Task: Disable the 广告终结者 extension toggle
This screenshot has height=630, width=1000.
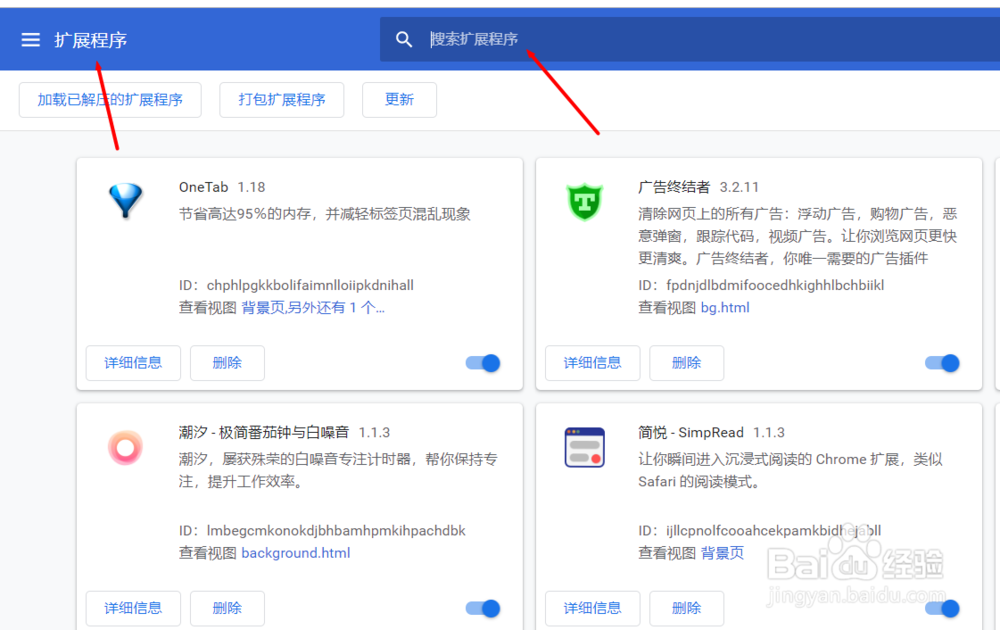Action: coord(942,363)
